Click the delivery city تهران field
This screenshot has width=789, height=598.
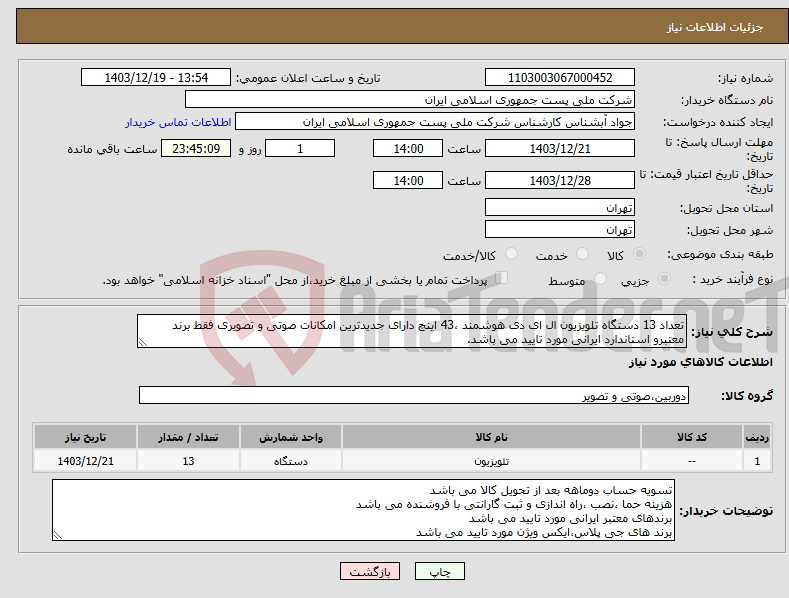coord(560,230)
